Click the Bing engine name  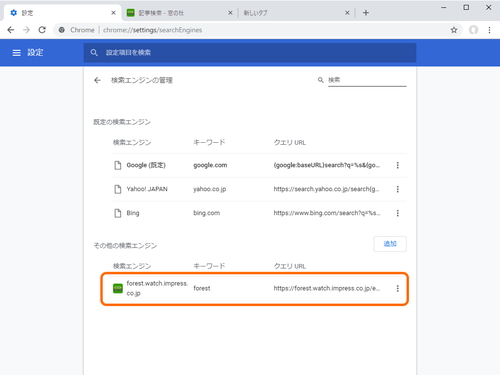pos(133,213)
